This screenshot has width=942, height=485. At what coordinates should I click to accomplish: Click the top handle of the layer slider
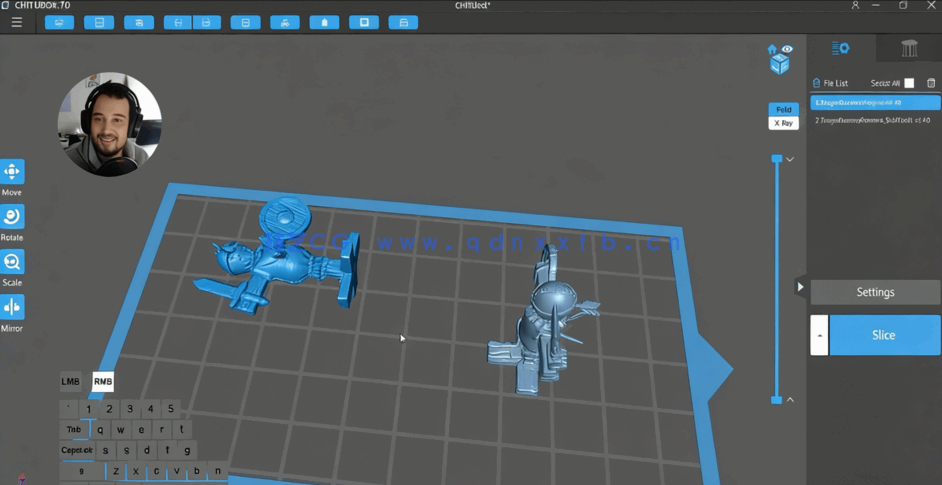(777, 159)
